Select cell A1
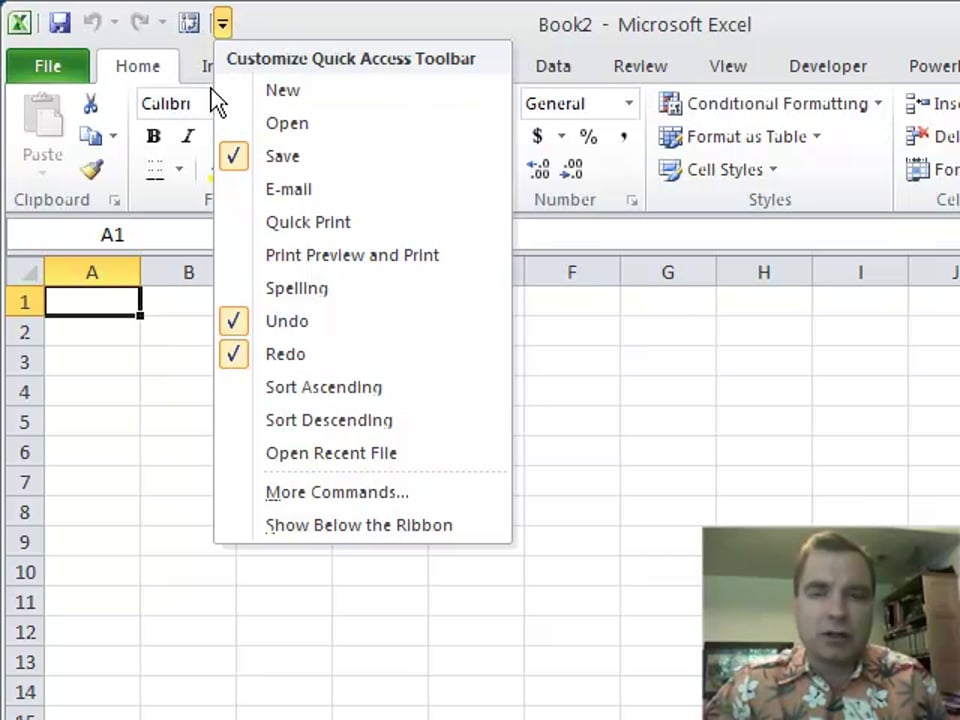 click(92, 301)
